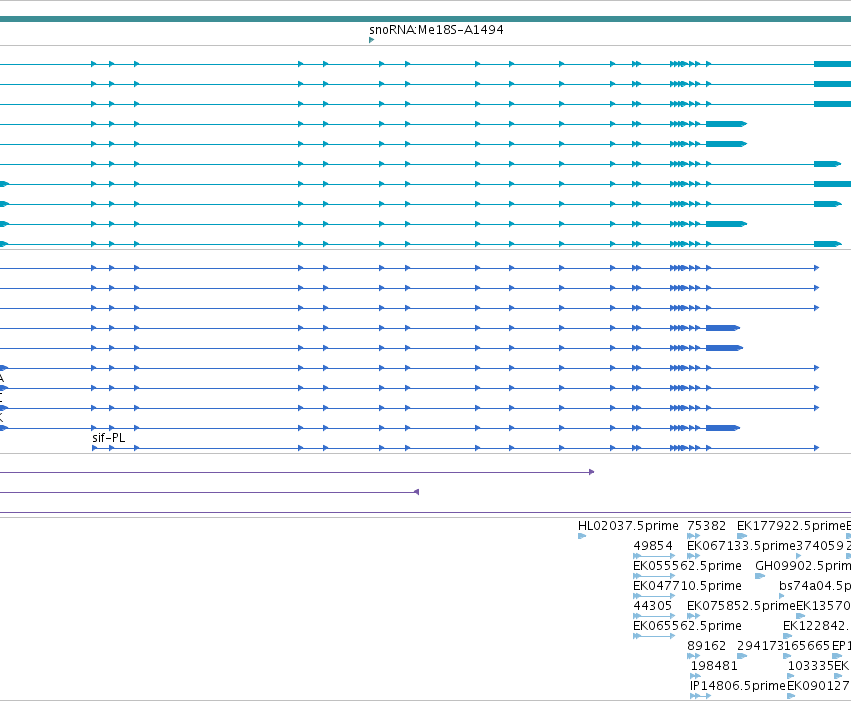Select the bs74a04 EST label
The height and width of the screenshot is (701, 851).
coord(815,586)
